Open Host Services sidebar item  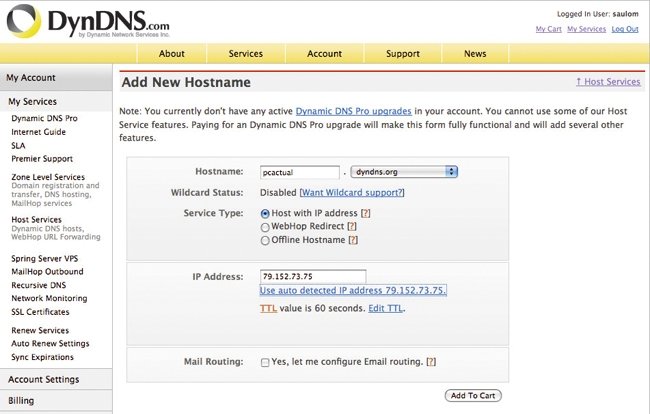pyautogui.click(x=36, y=220)
